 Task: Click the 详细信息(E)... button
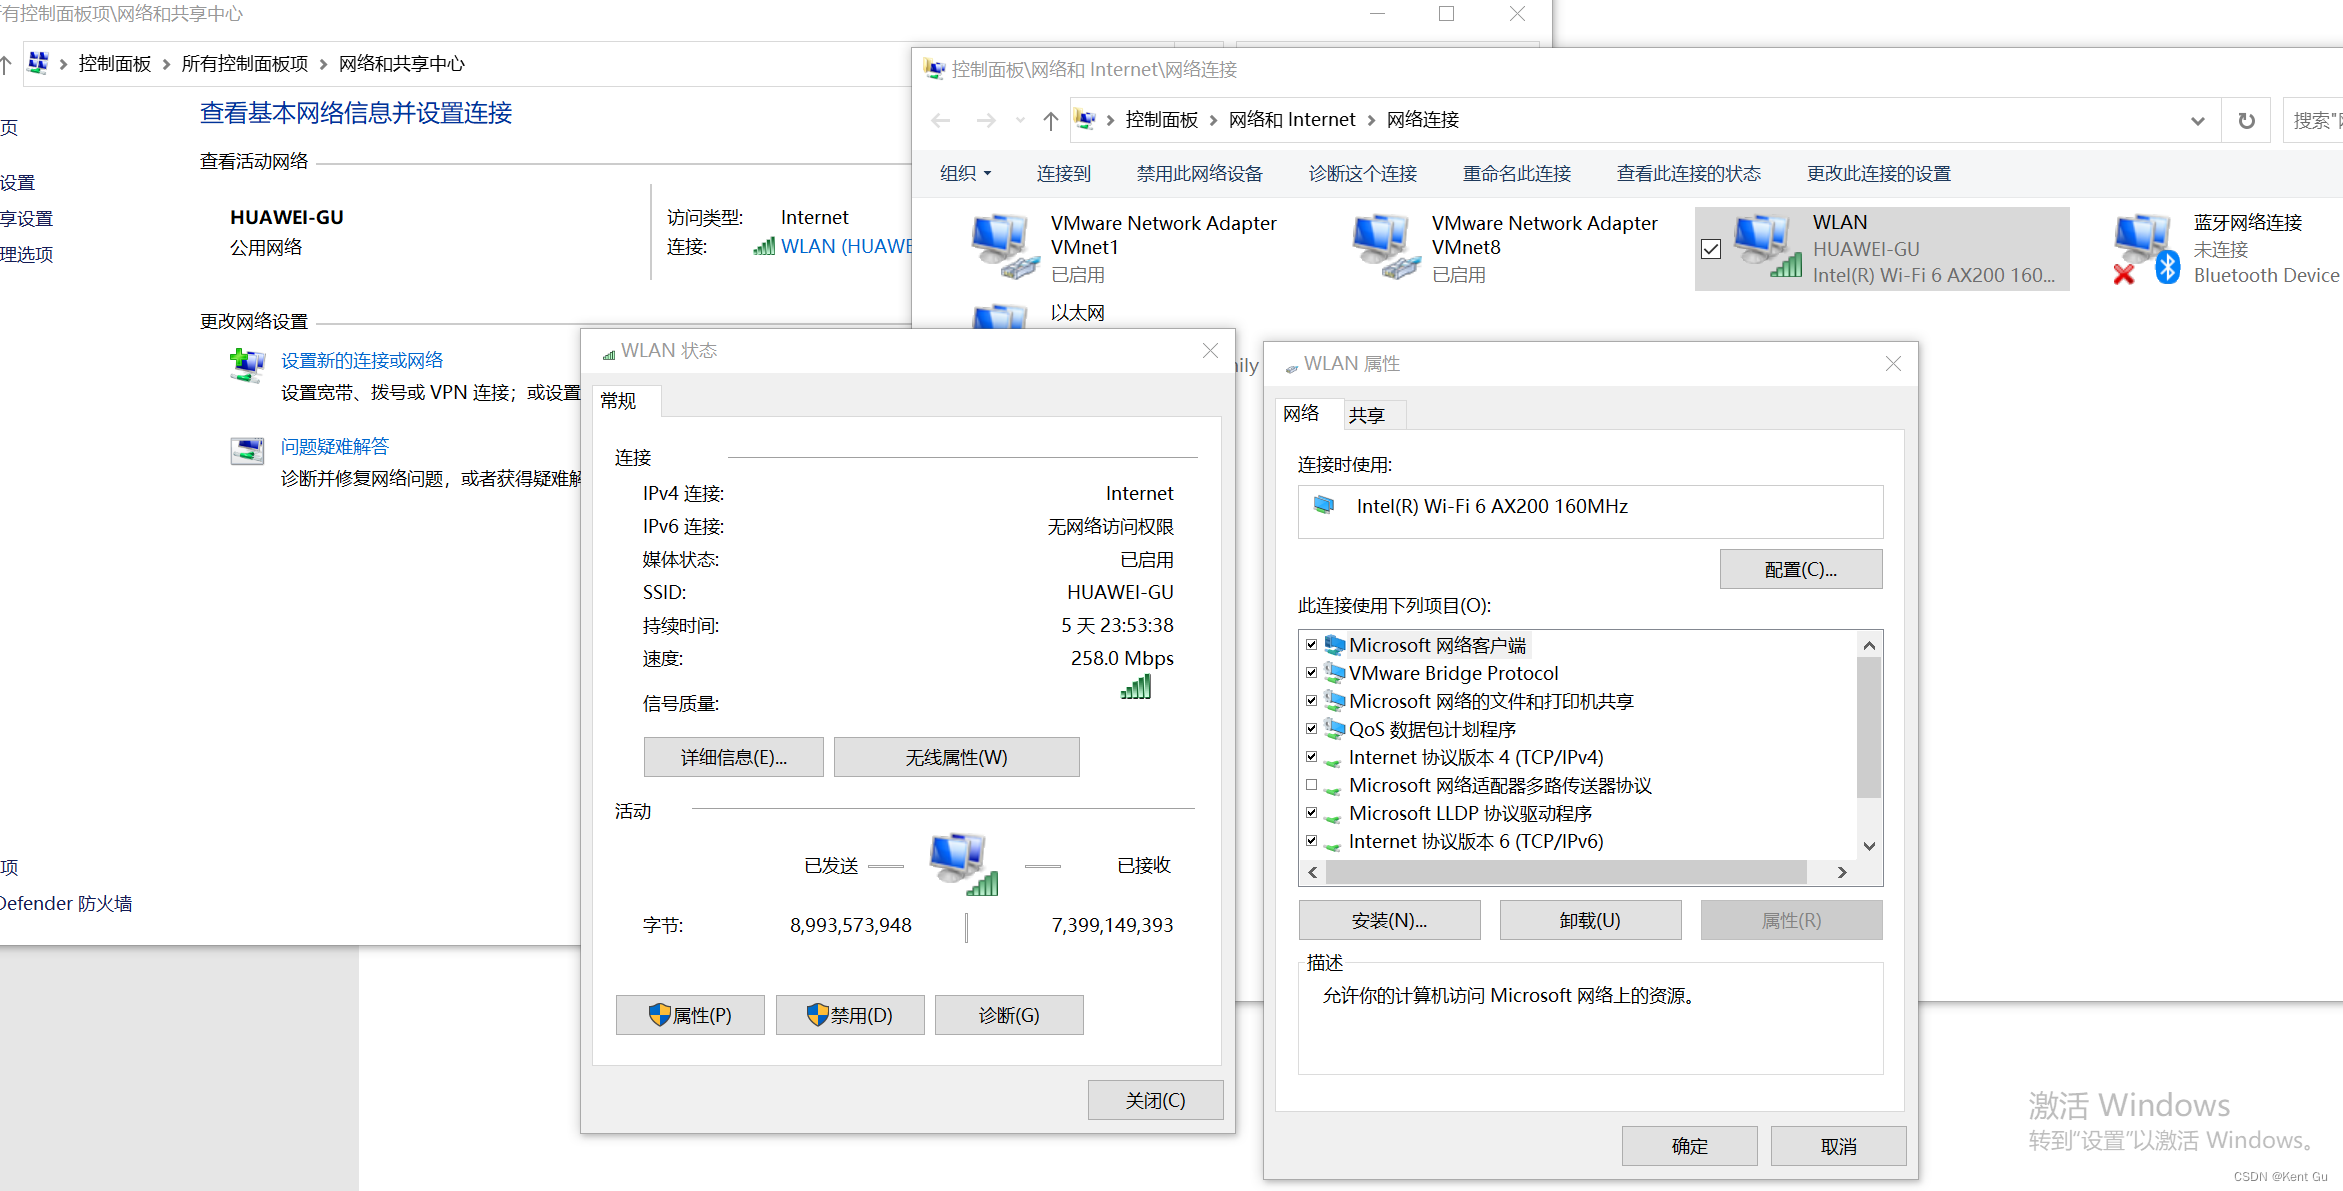tap(733, 758)
